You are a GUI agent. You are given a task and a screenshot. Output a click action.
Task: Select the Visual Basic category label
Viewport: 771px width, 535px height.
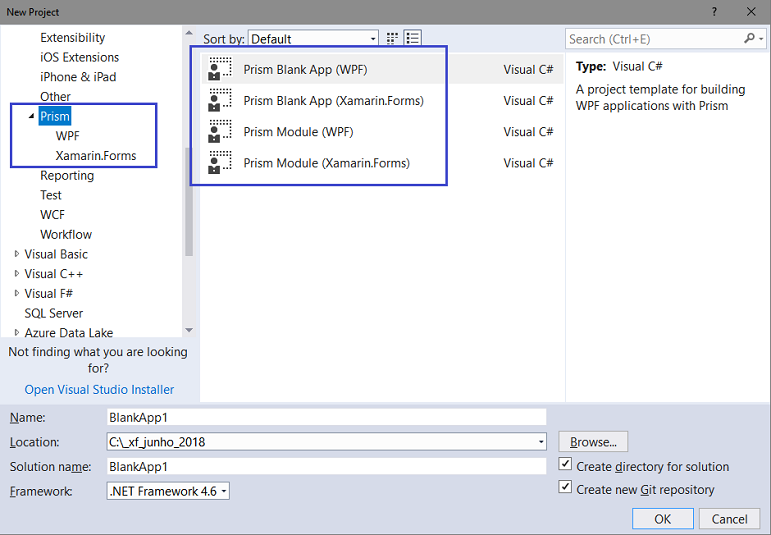click(x=56, y=254)
